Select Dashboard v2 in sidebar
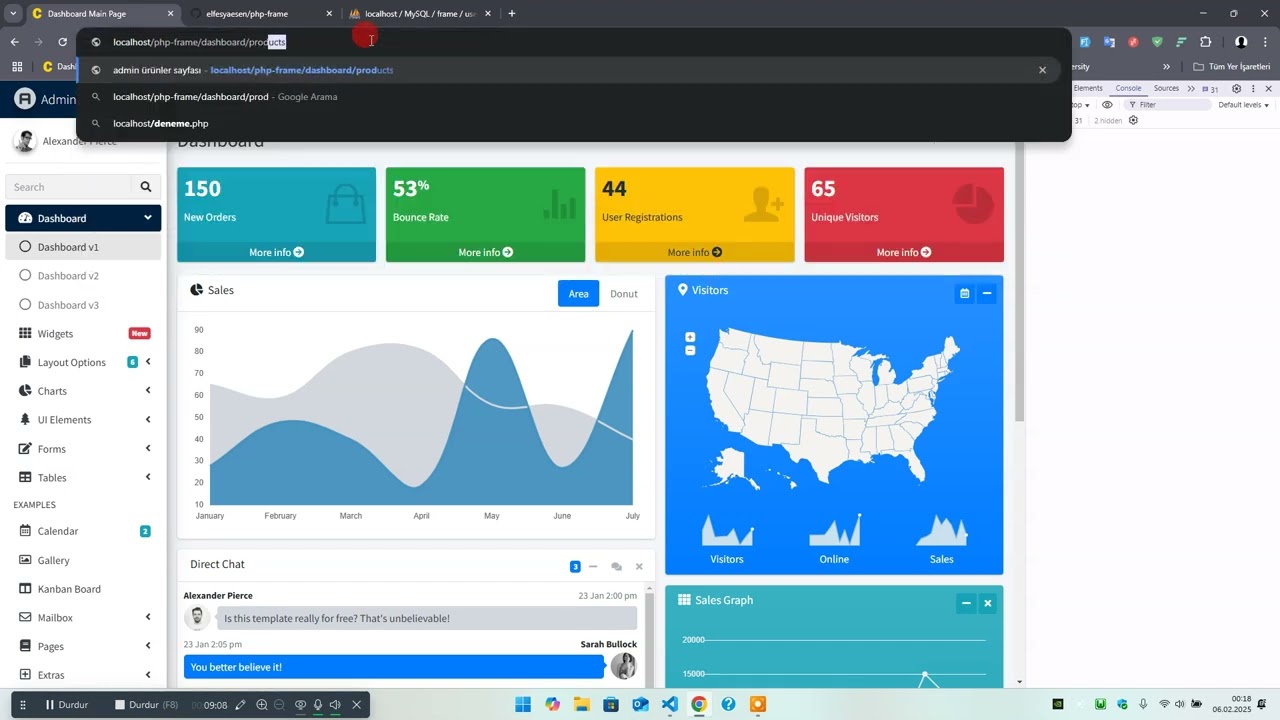 [83, 276]
